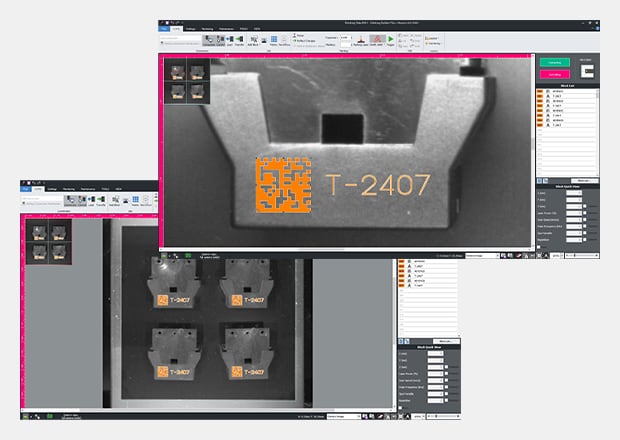620x440 pixels.
Task: Click the T-2407 text marking in the large image
Action: (378, 184)
